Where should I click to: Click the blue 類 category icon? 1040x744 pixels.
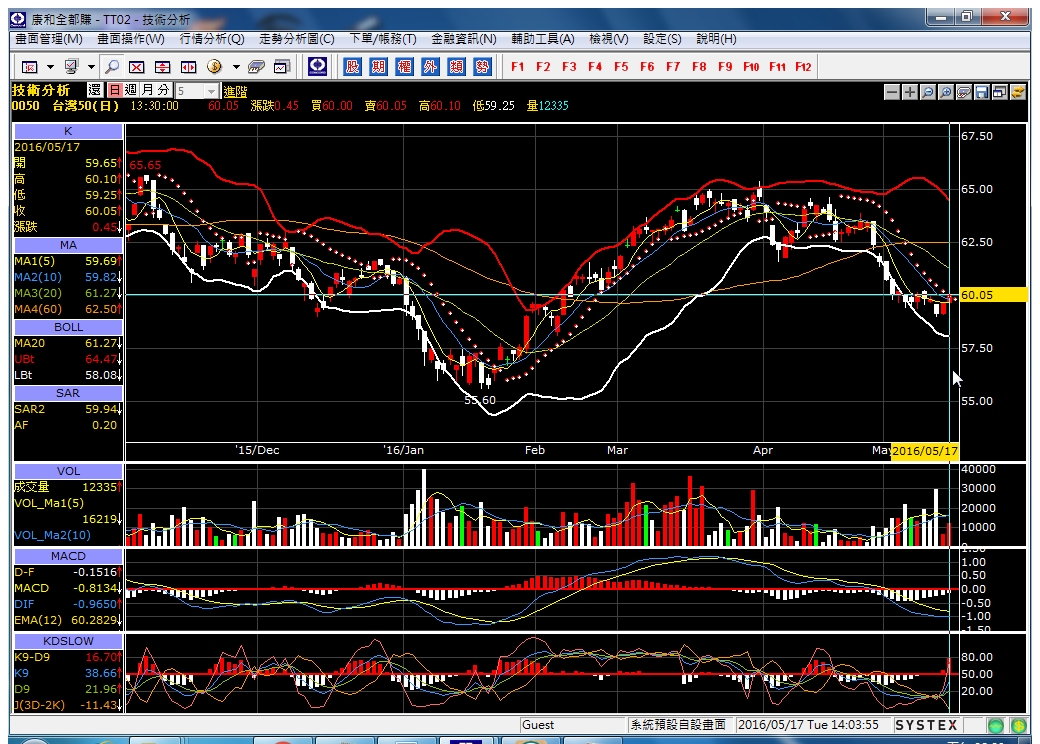coord(456,66)
